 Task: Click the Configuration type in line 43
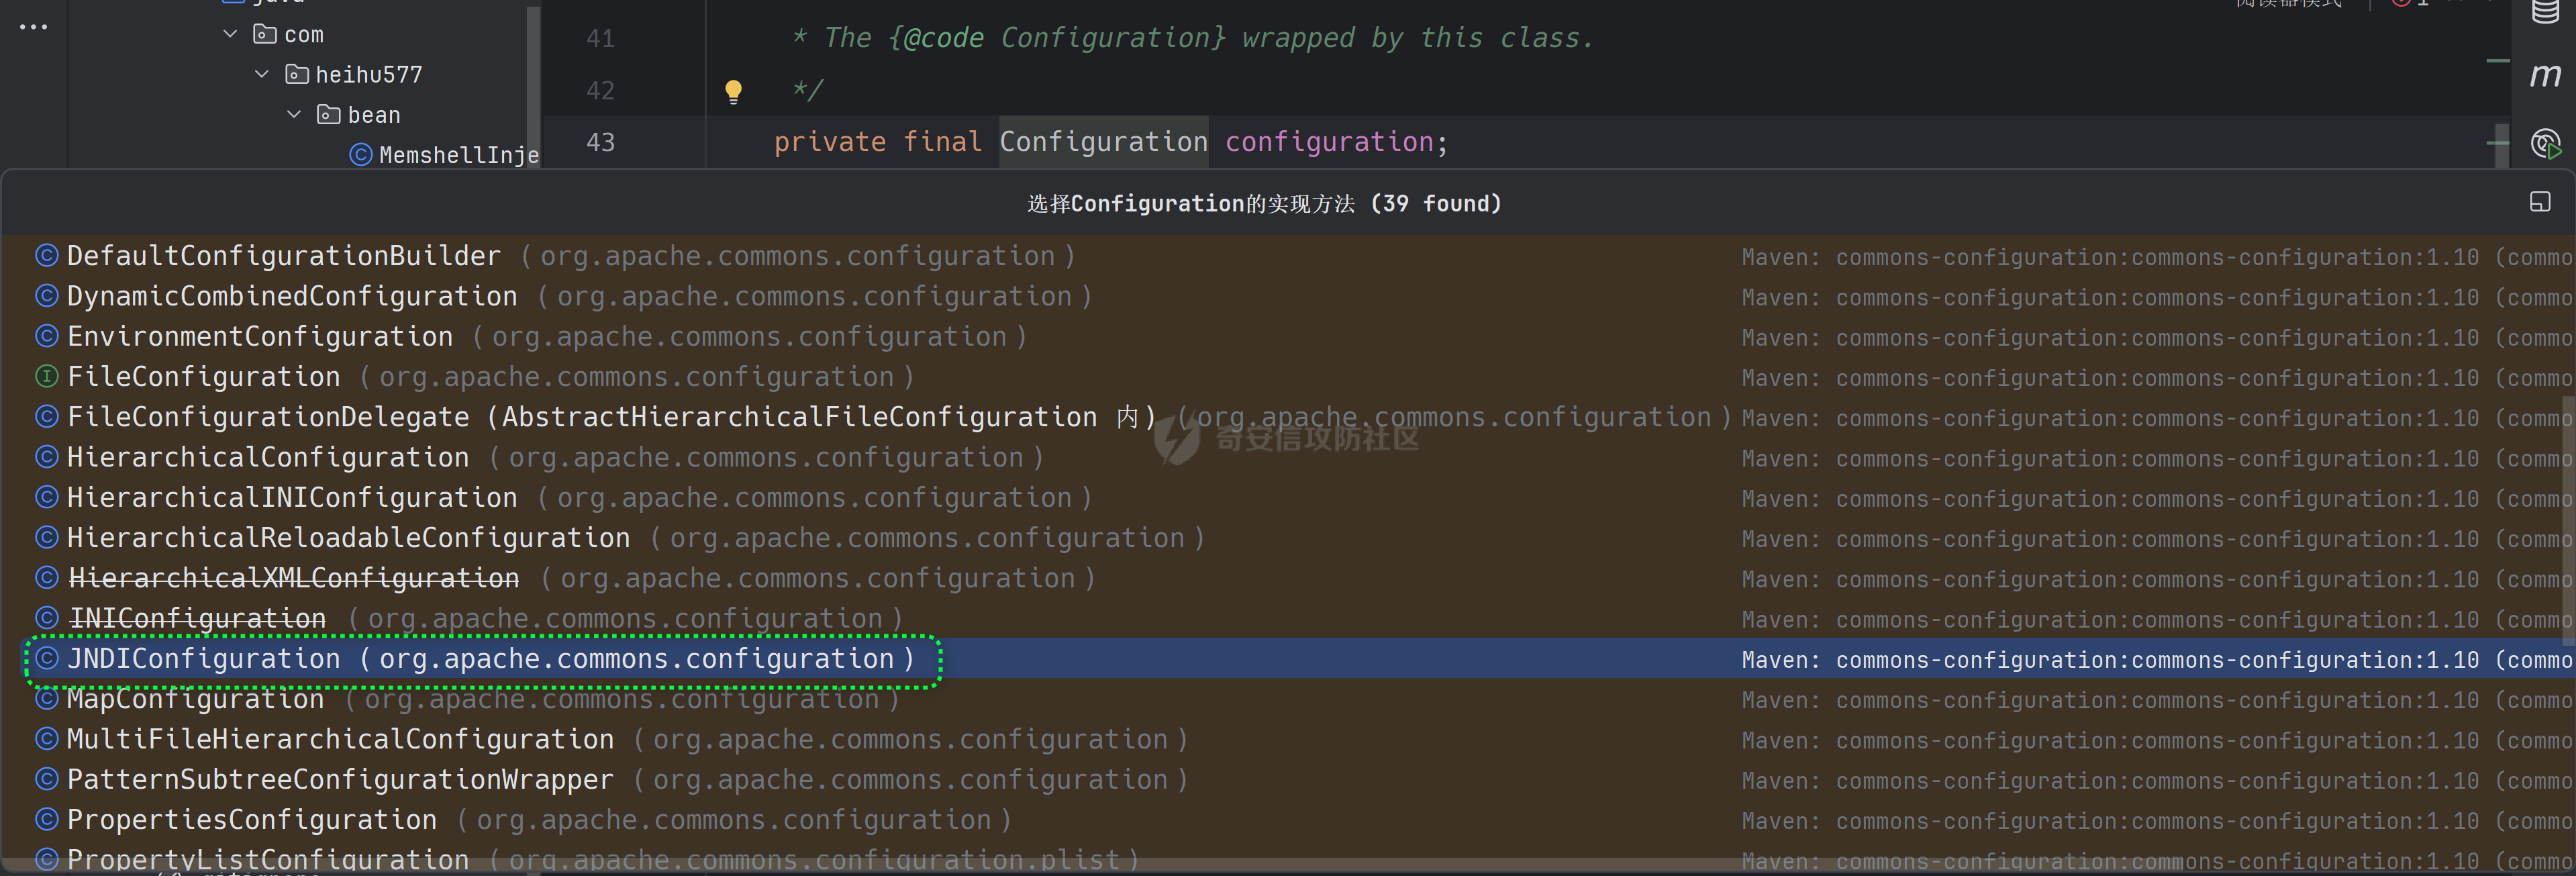pos(1103,142)
